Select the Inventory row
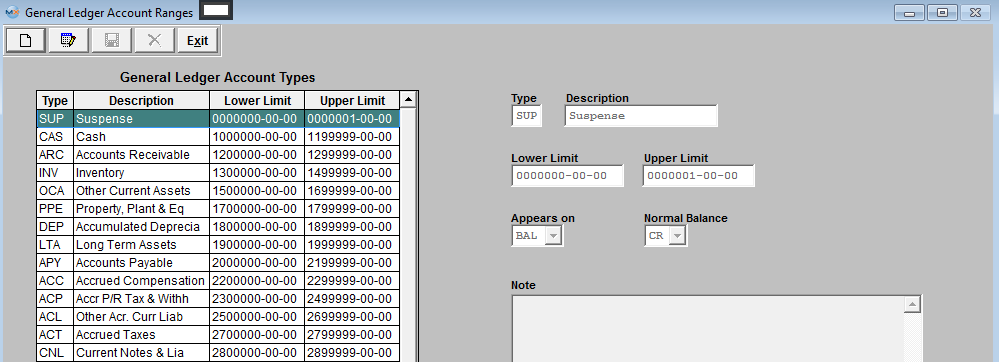The height and width of the screenshot is (362, 999). [218, 173]
